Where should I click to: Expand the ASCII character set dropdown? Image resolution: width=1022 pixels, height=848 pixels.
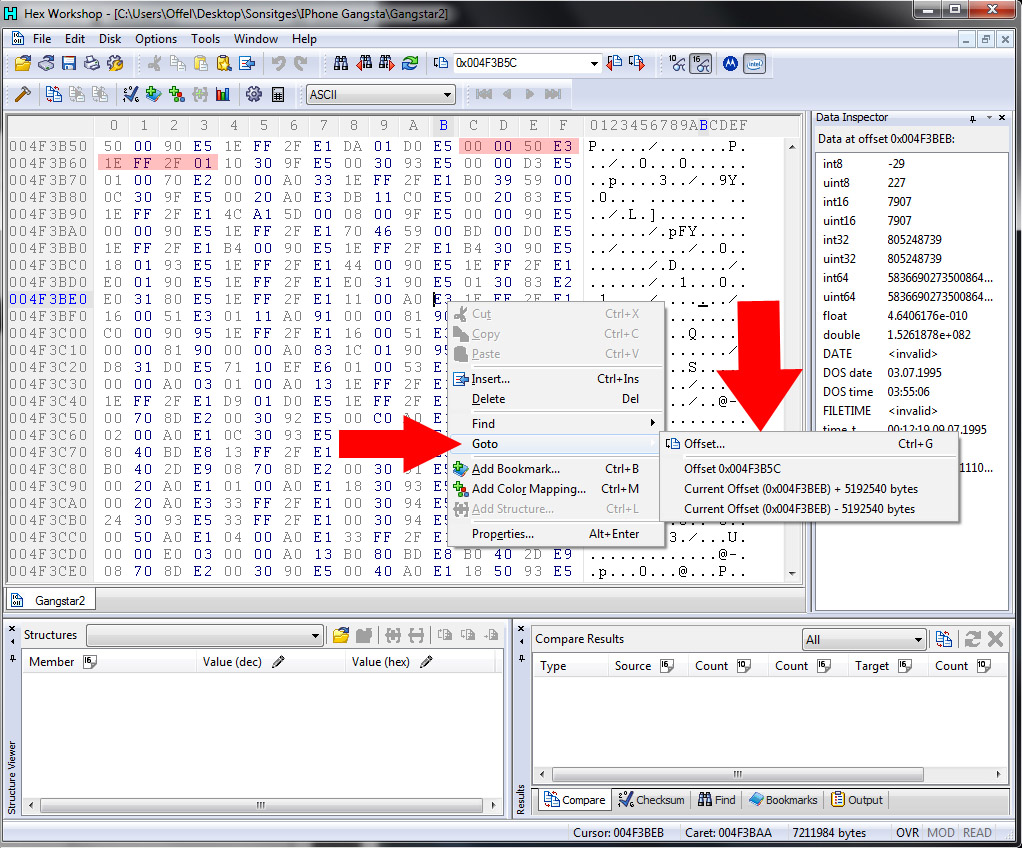tap(448, 95)
